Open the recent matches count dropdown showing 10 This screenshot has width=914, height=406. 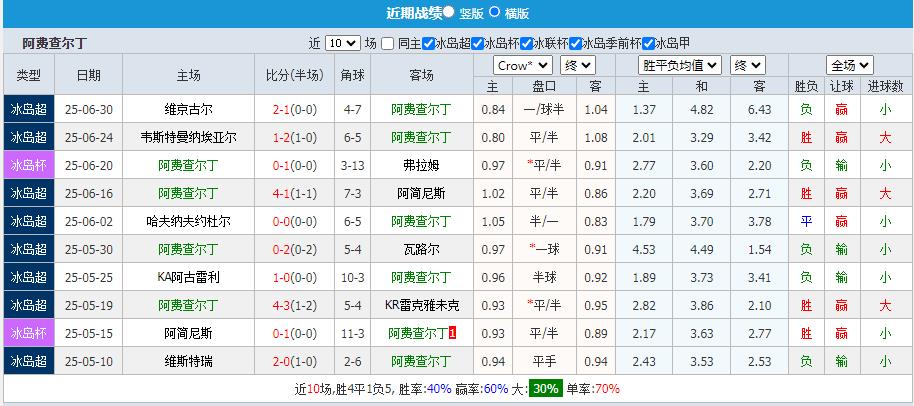[x=342, y=43]
